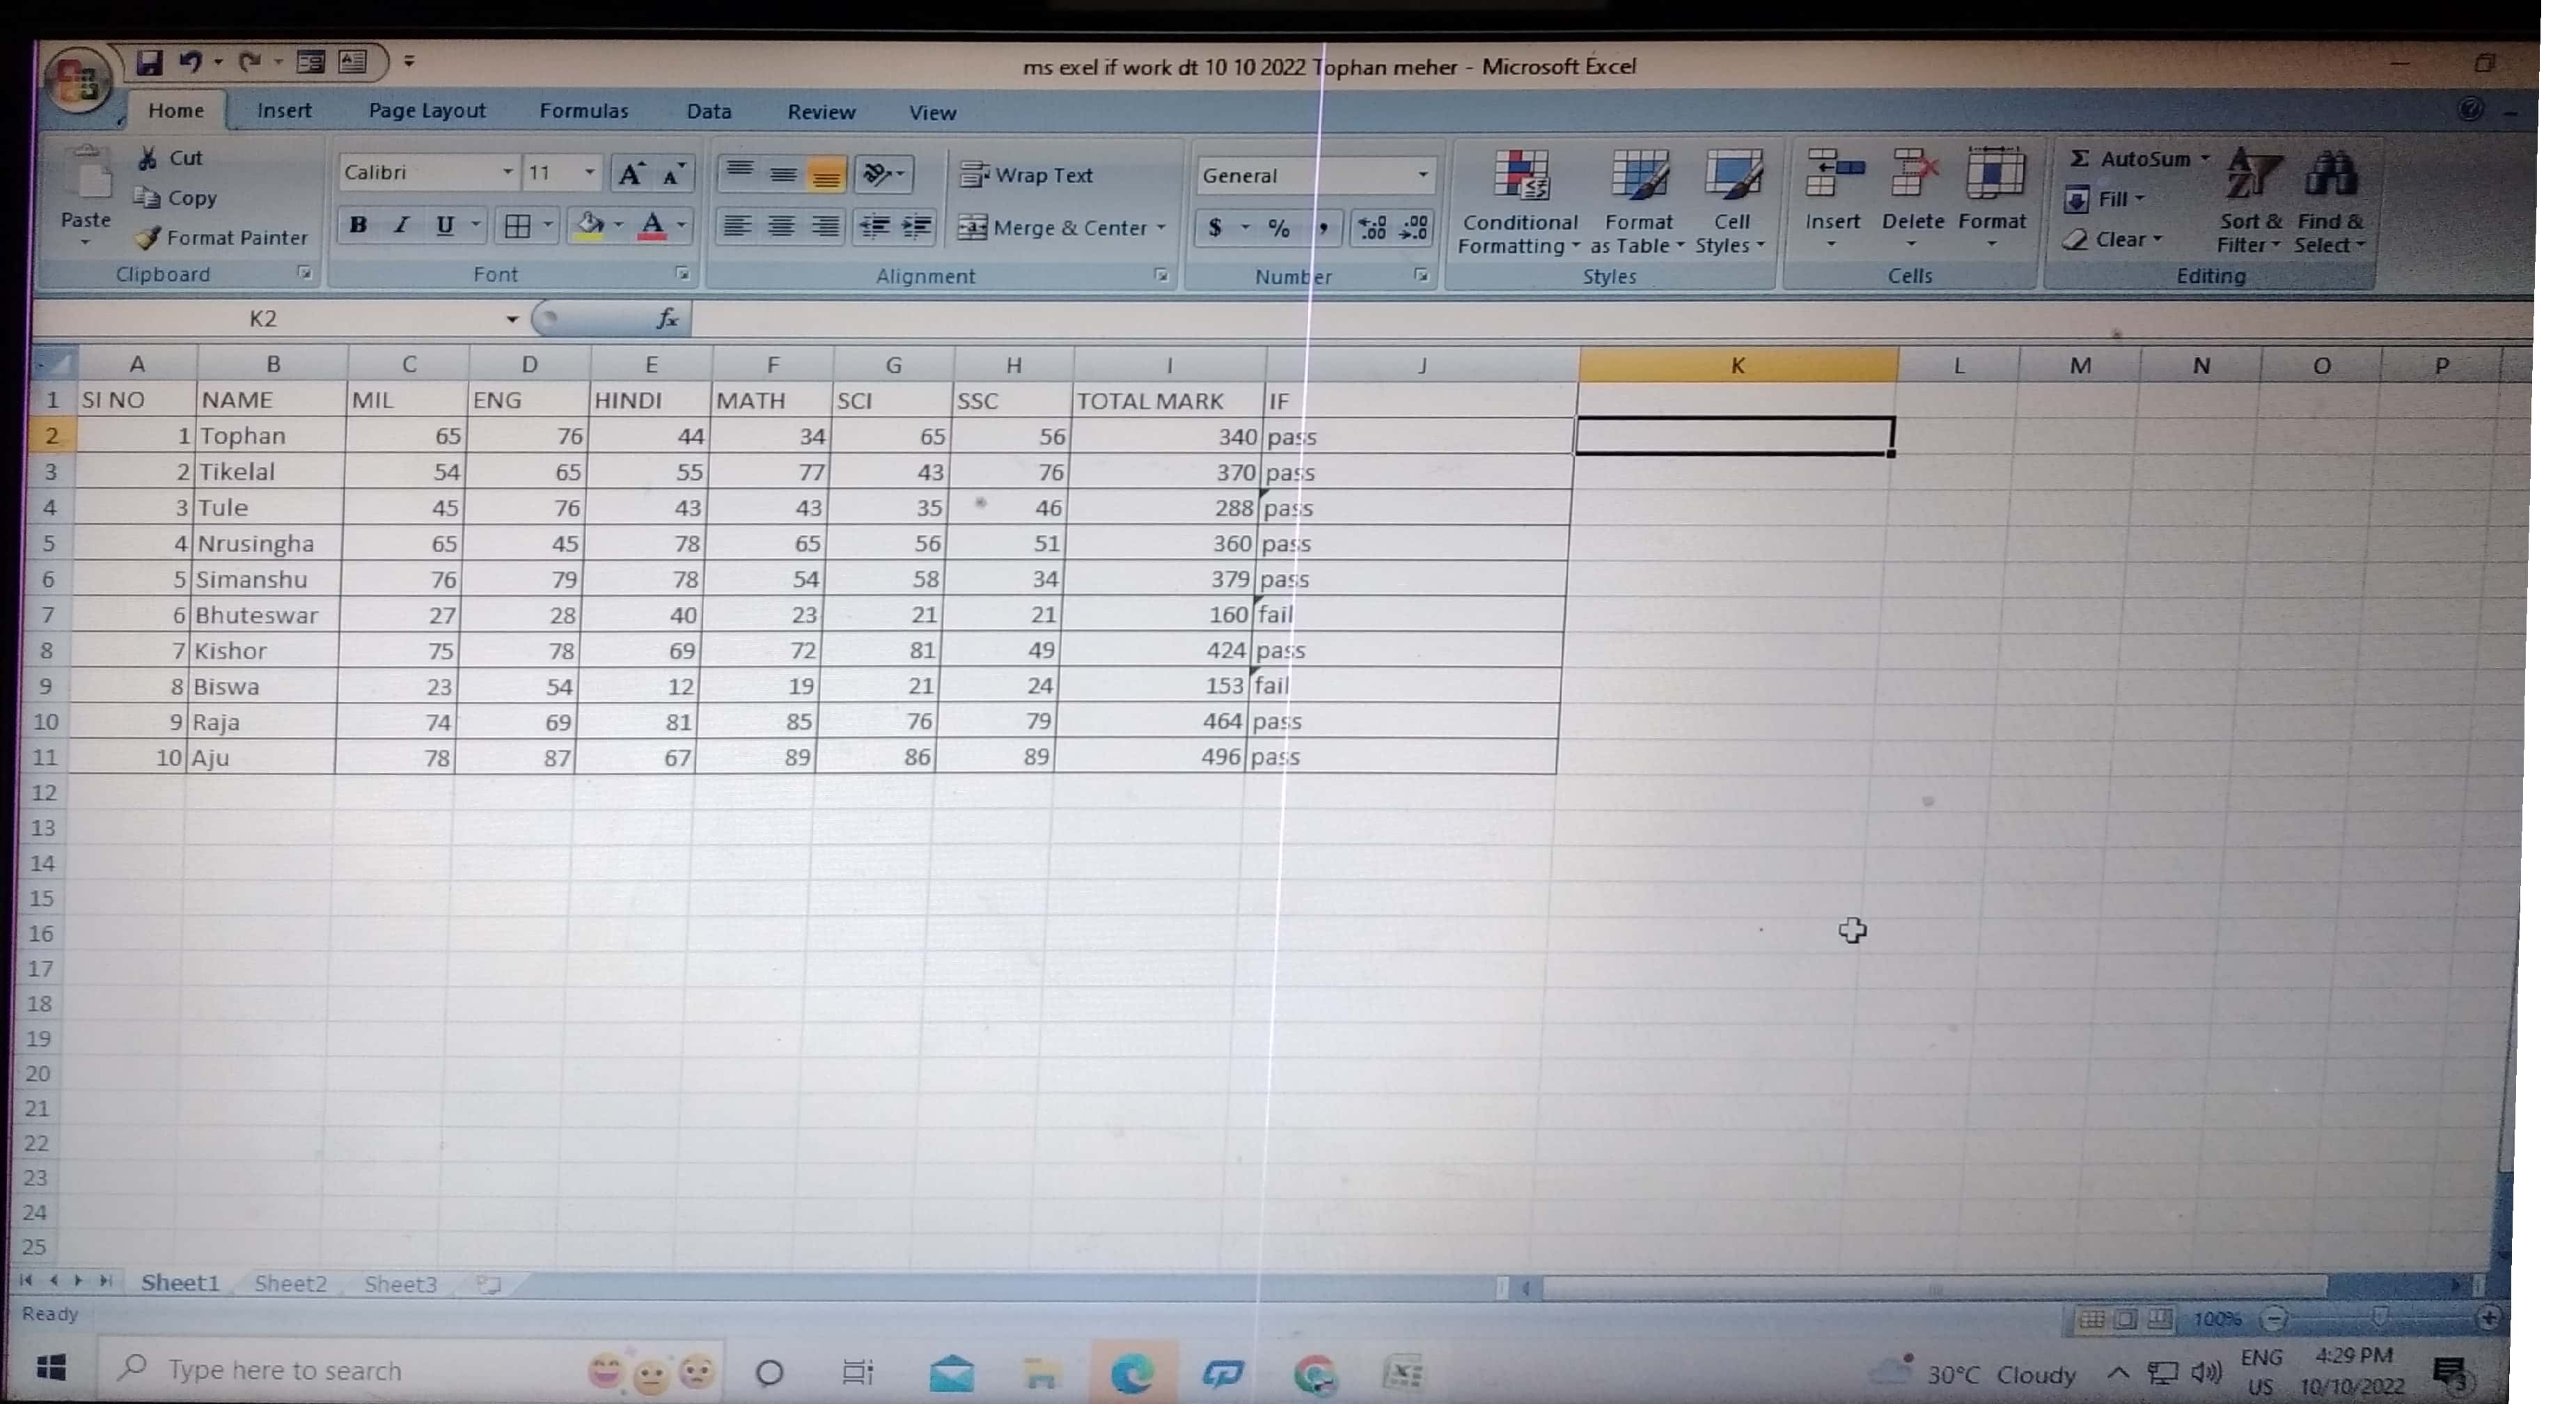Toggle Italic formatting

pos(401,226)
